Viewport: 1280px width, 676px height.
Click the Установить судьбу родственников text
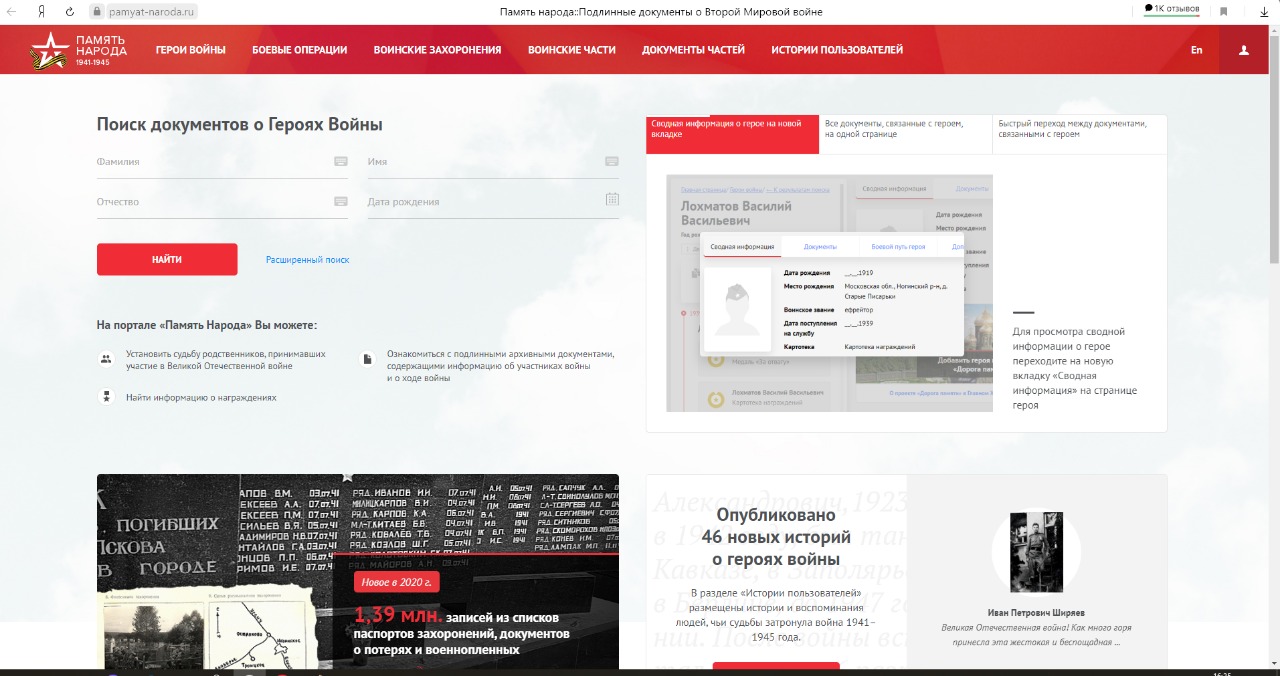tap(226, 360)
